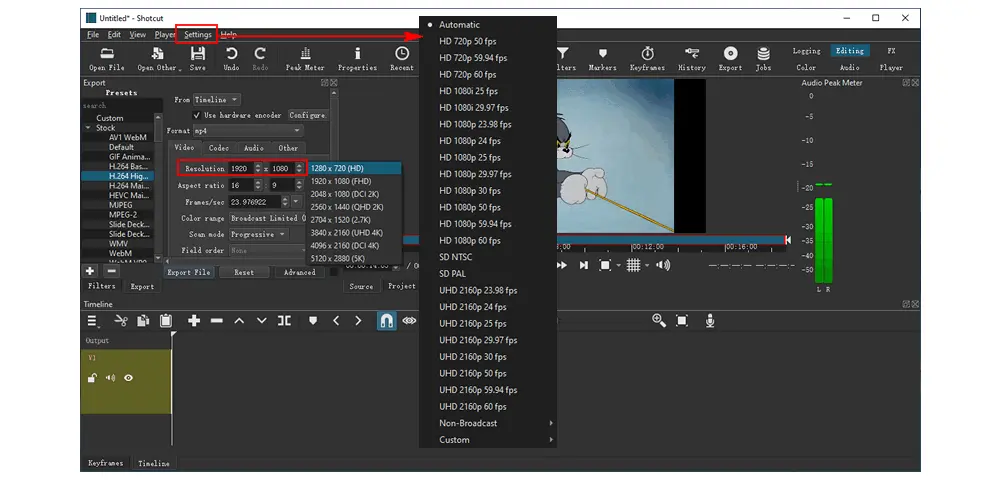This screenshot has width=1000, height=480.
Task: Toggle Use hardware encoder checkbox
Action: pos(197,115)
